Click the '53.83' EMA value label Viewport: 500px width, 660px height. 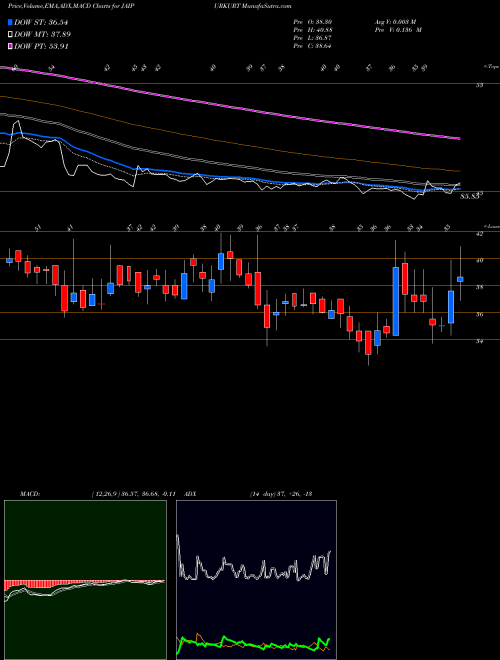coord(470,196)
